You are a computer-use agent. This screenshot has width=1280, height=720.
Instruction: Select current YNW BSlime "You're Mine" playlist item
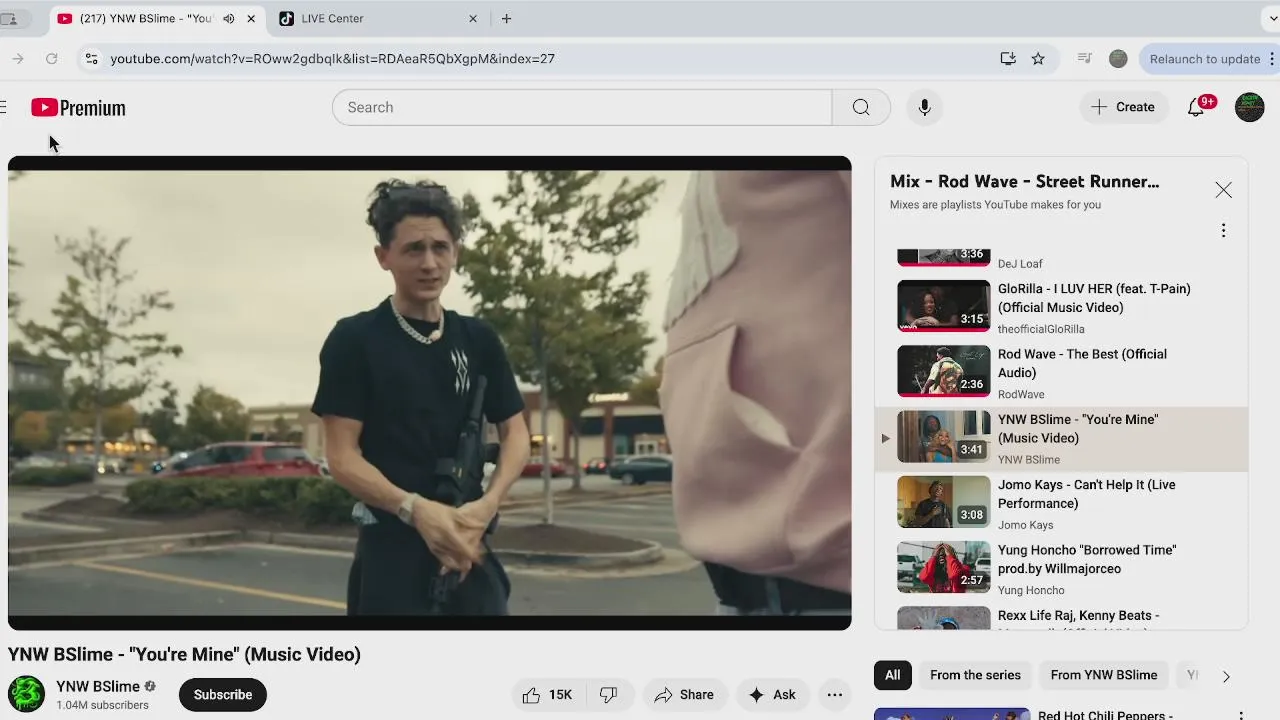1061,439
